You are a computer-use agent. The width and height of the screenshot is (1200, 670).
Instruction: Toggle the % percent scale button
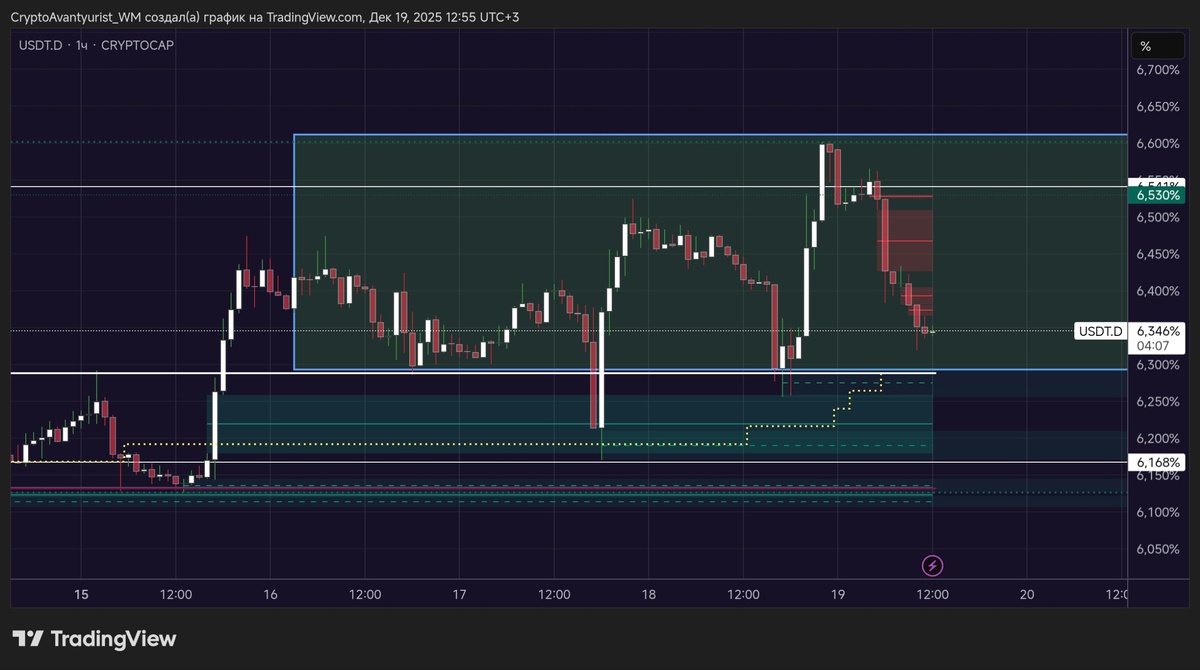coord(1158,46)
